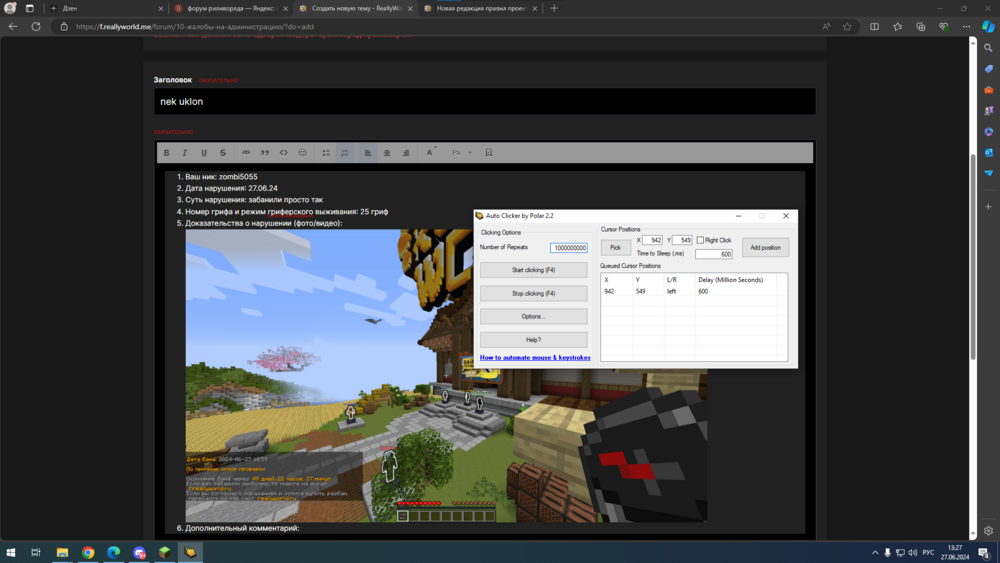Click the browser address bar URL
The width and height of the screenshot is (1000, 563).
coord(195,27)
